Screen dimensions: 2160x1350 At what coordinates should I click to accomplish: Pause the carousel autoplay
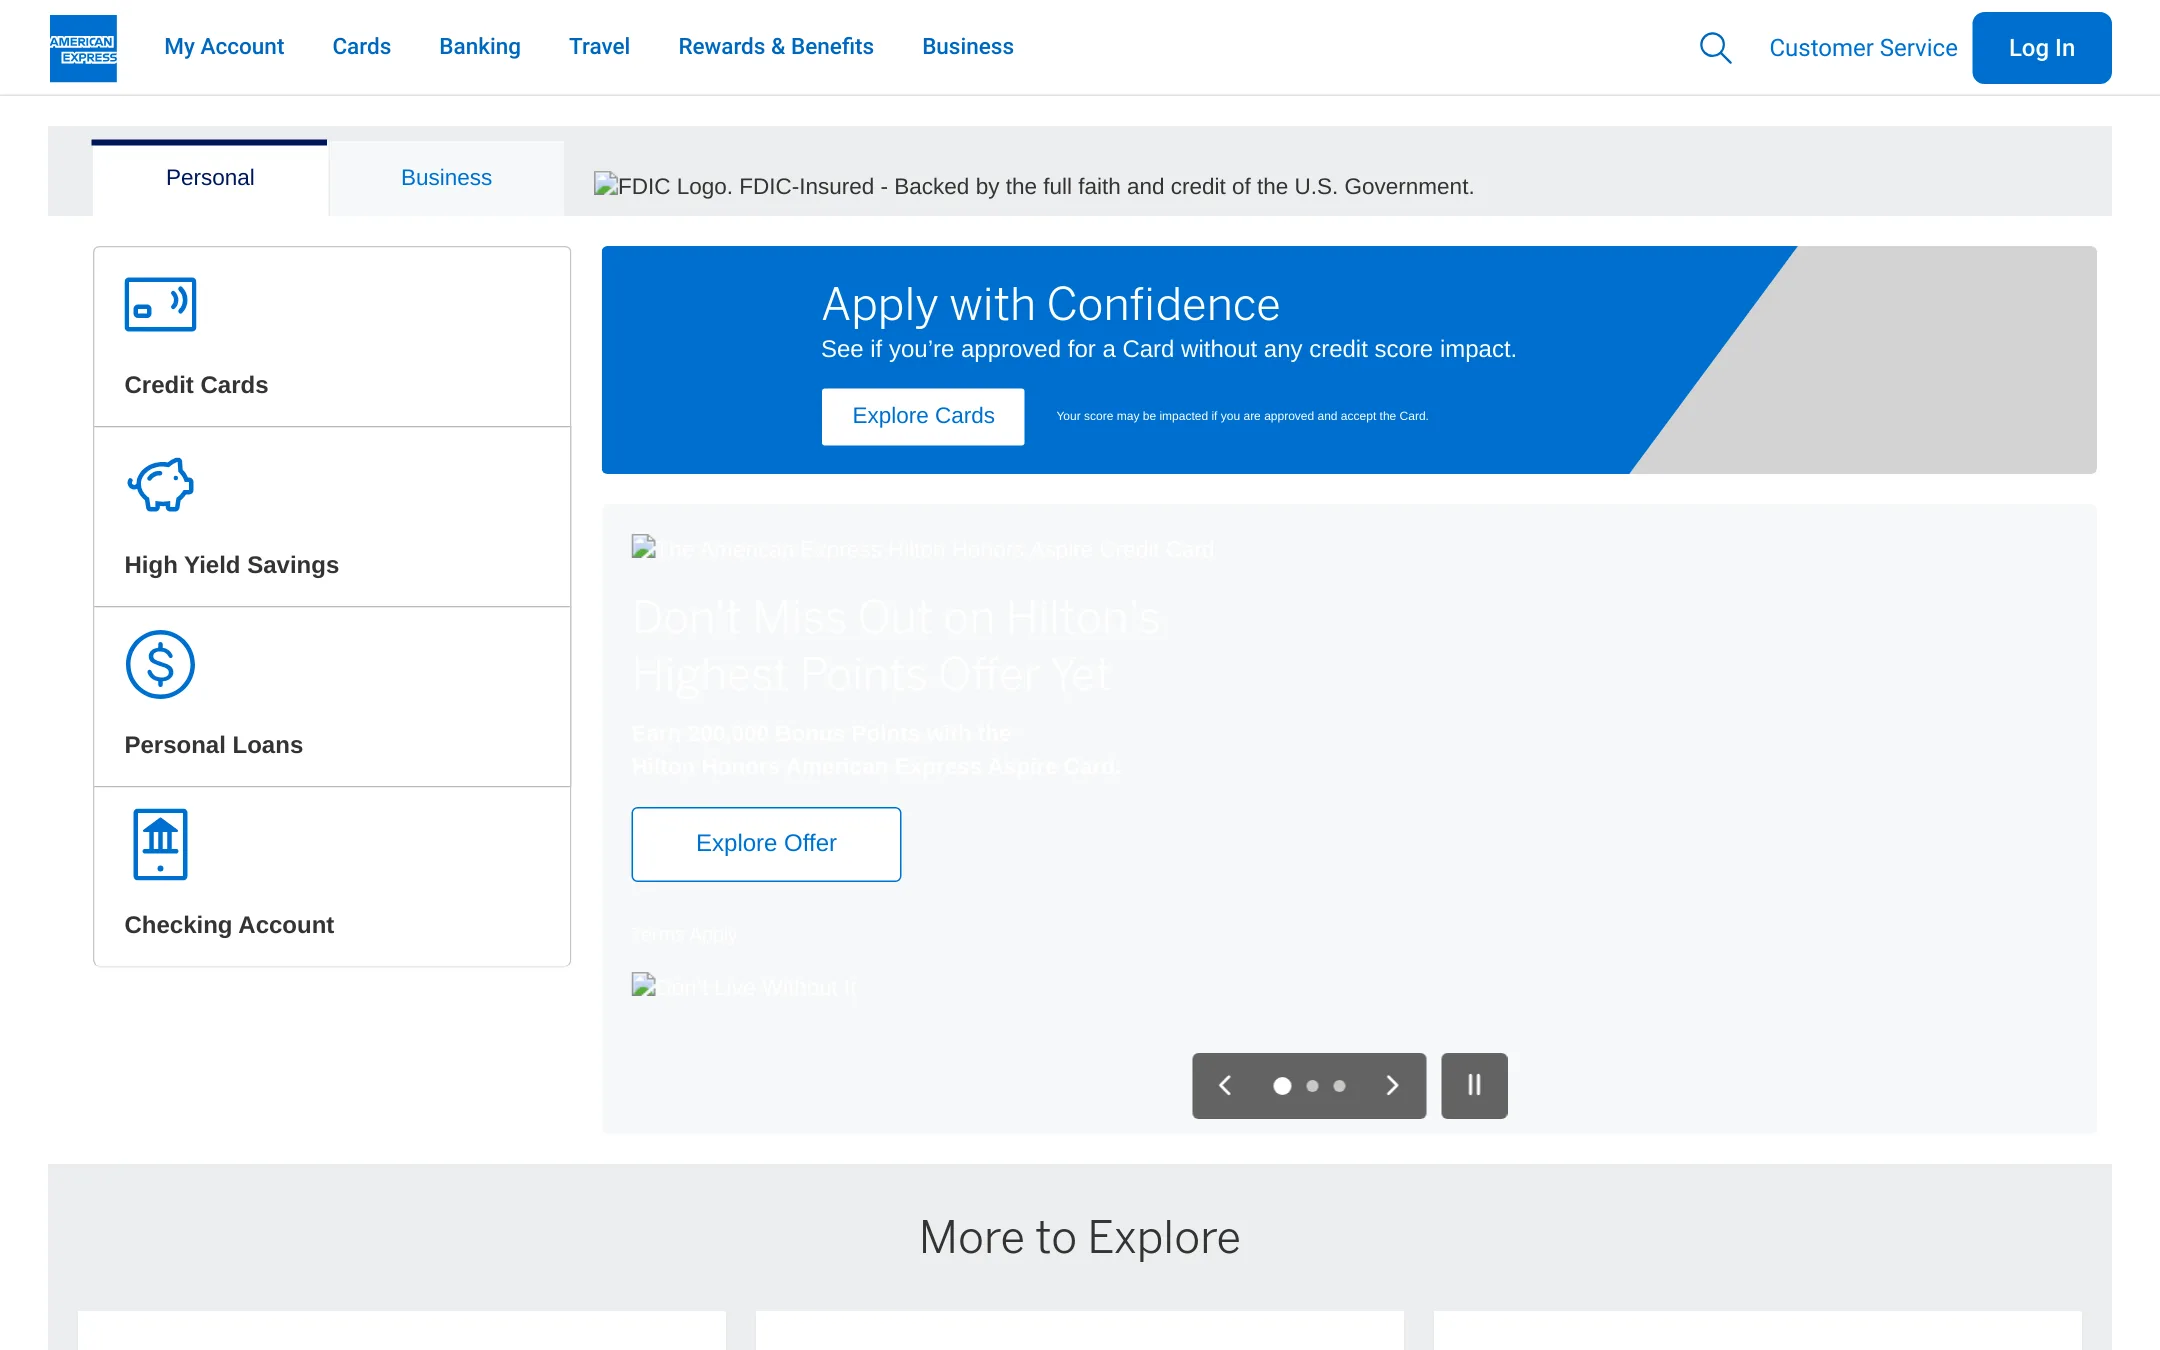tap(1474, 1085)
